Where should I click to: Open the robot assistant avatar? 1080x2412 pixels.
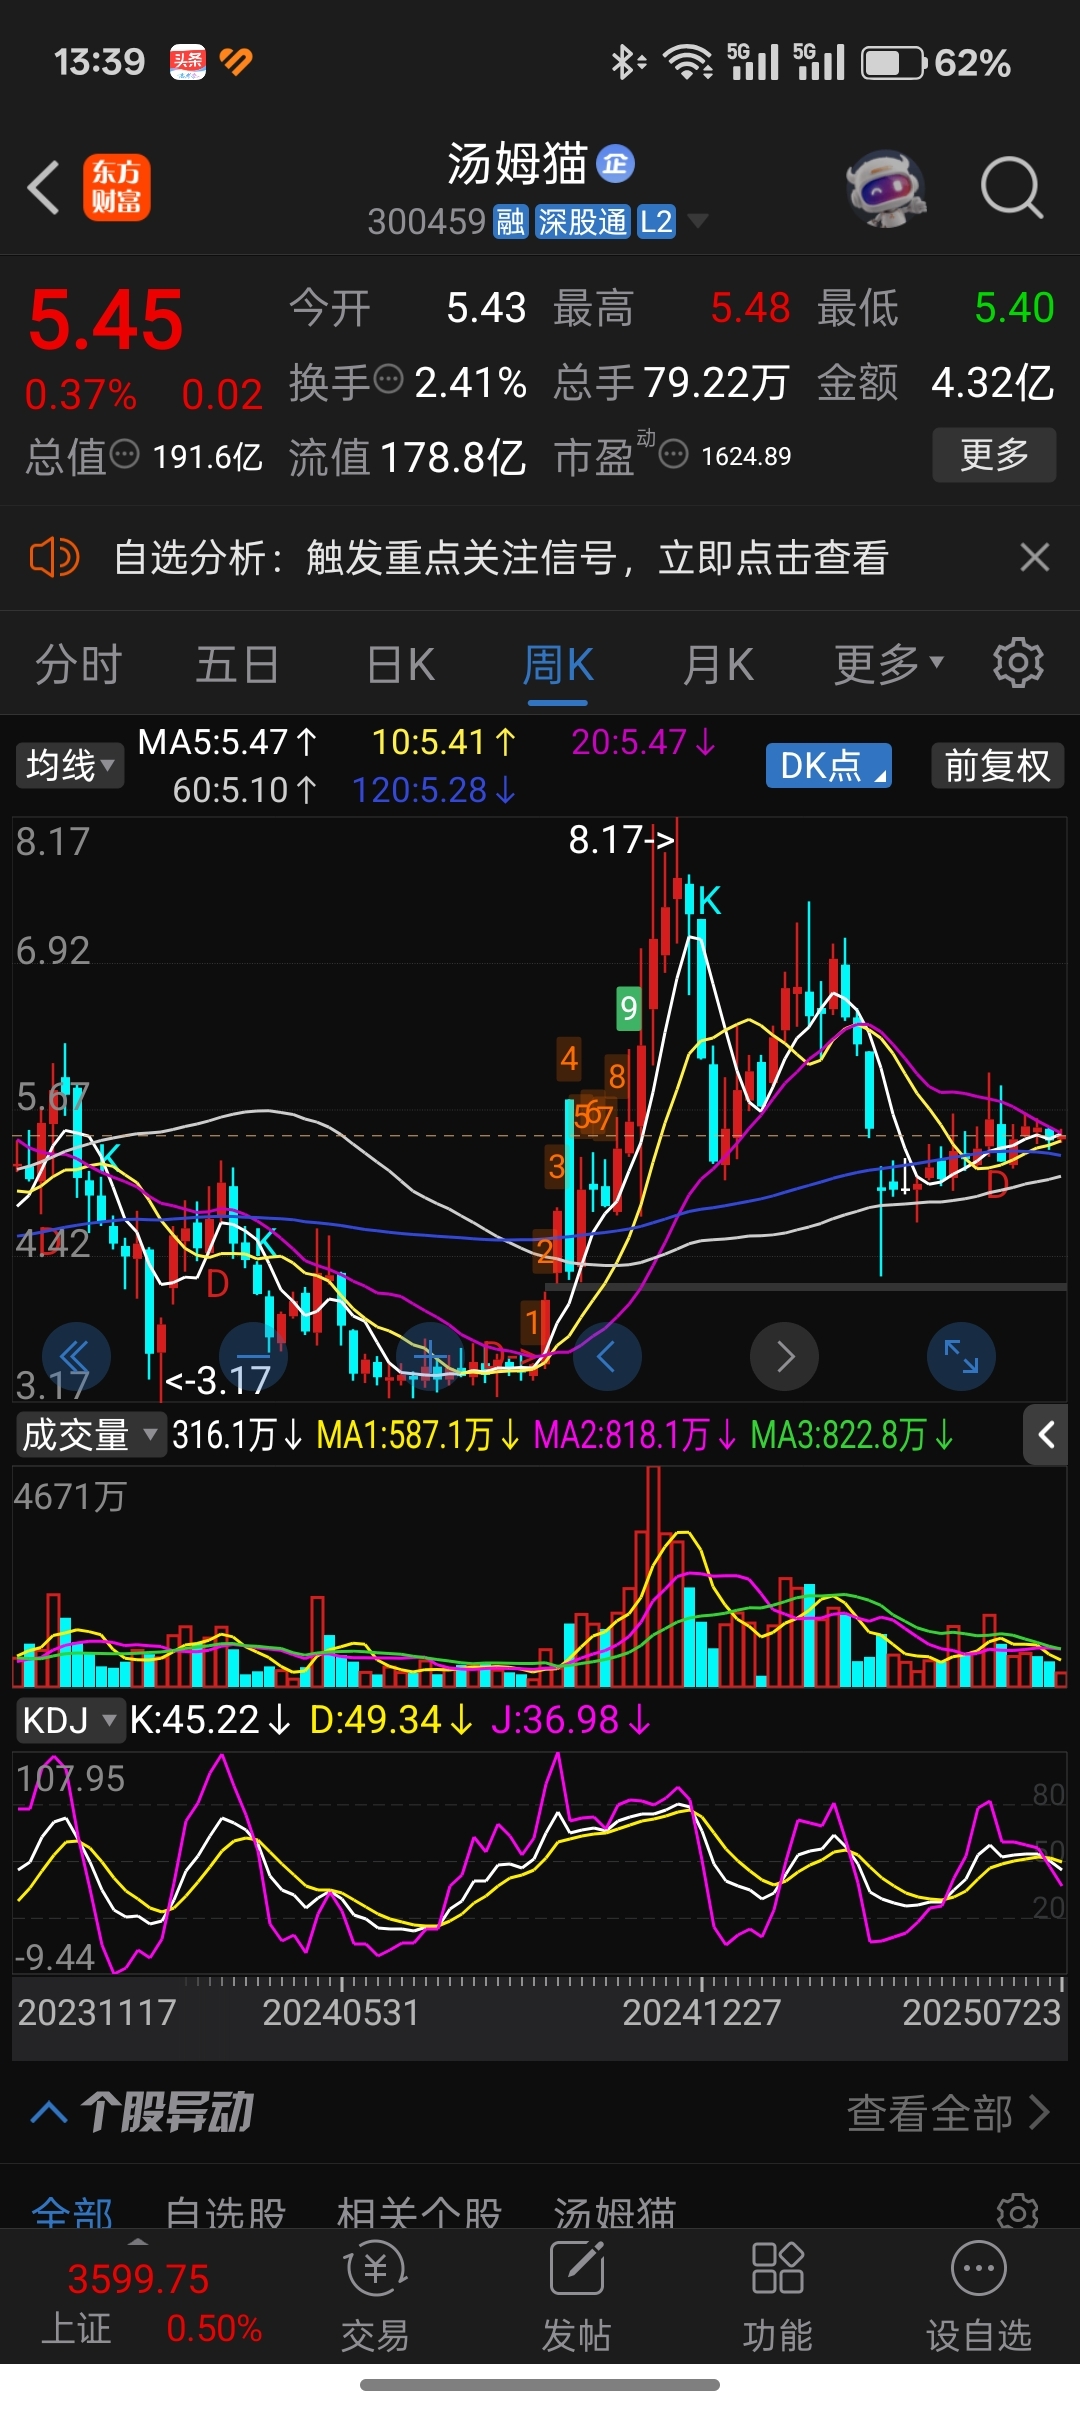886,188
